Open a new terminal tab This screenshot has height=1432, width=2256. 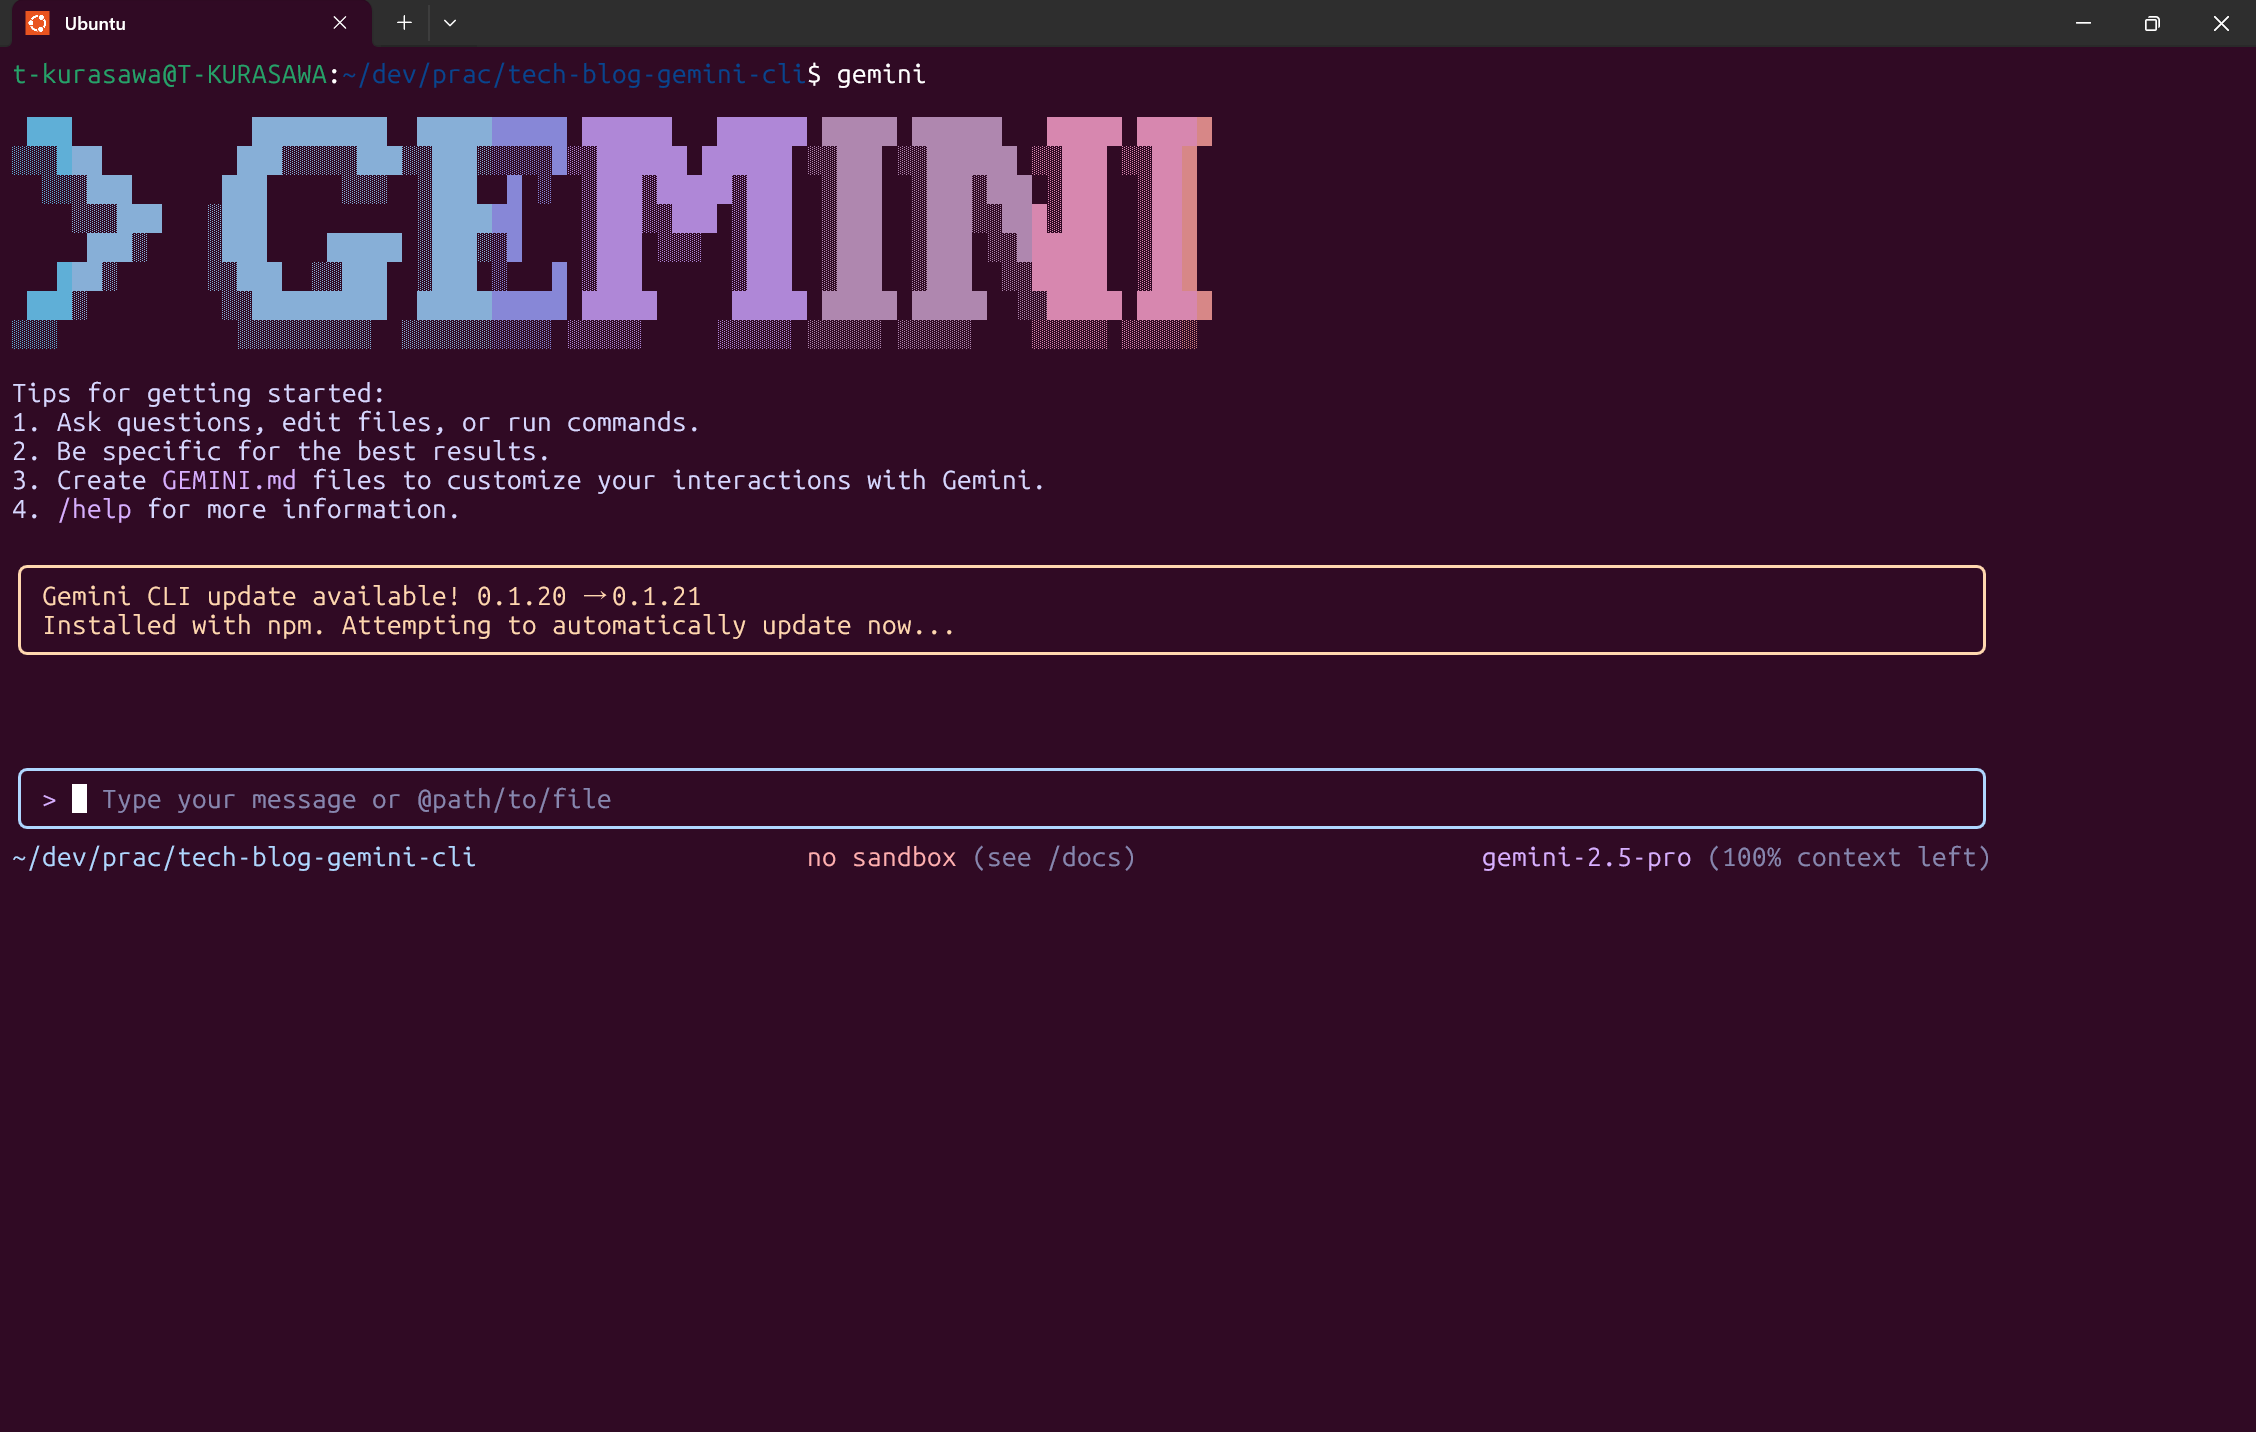(404, 23)
